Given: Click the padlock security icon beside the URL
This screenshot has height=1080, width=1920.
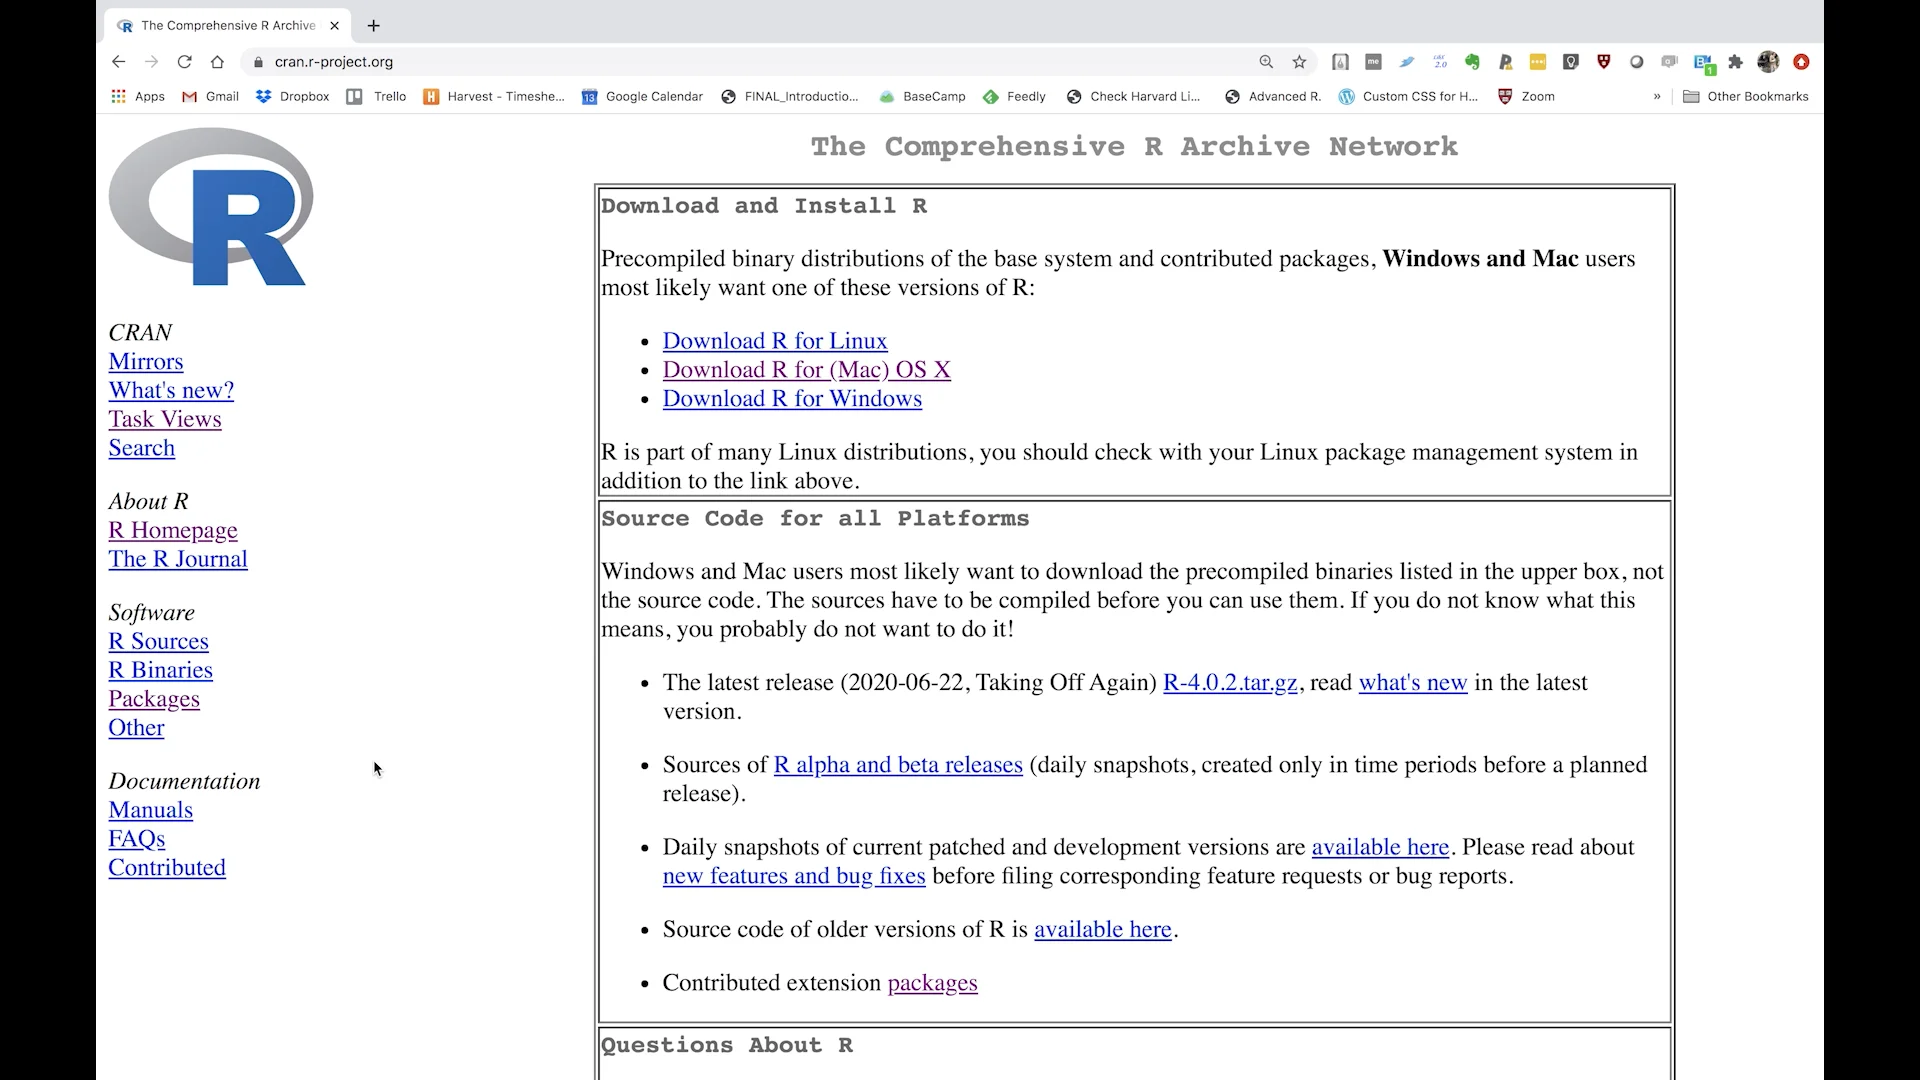Looking at the screenshot, I should [257, 62].
